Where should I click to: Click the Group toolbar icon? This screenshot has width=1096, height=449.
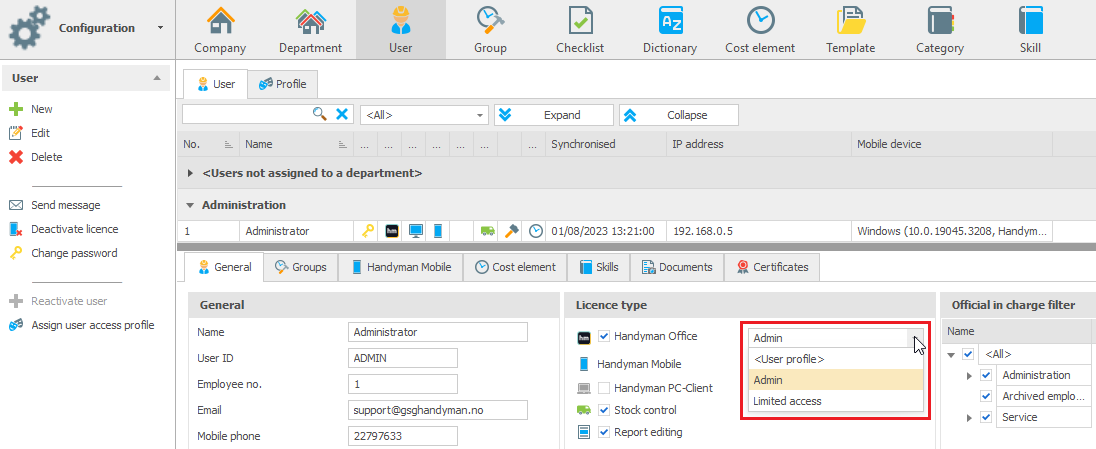click(x=490, y=20)
